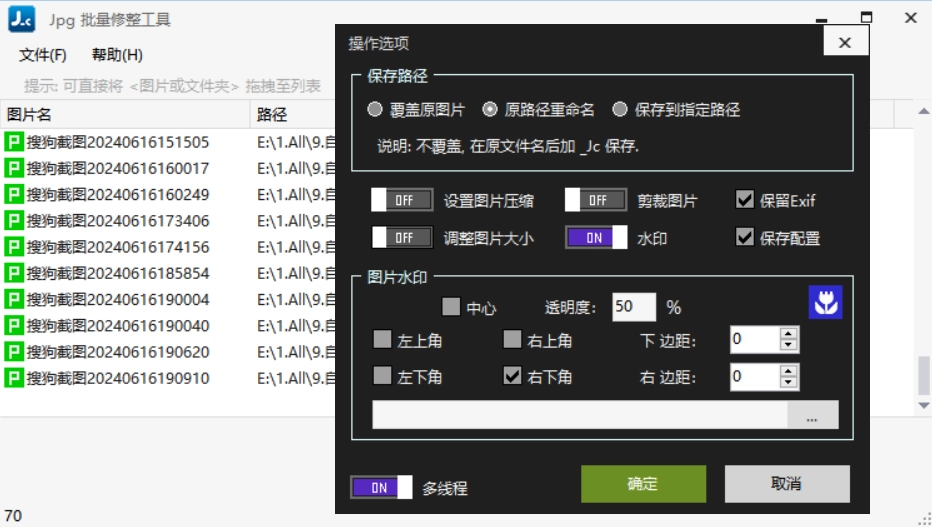Click file icon beside 搜狗截图20240616151505

click(14, 142)
